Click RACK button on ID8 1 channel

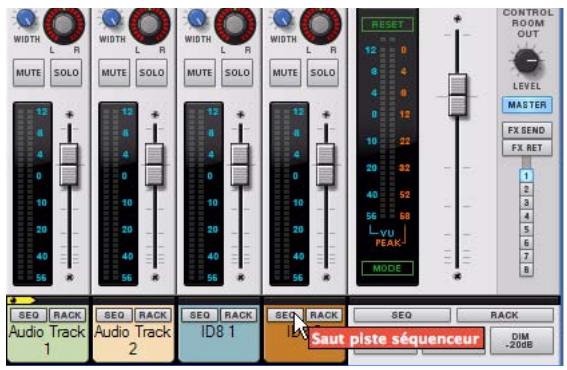coord(238,315)
